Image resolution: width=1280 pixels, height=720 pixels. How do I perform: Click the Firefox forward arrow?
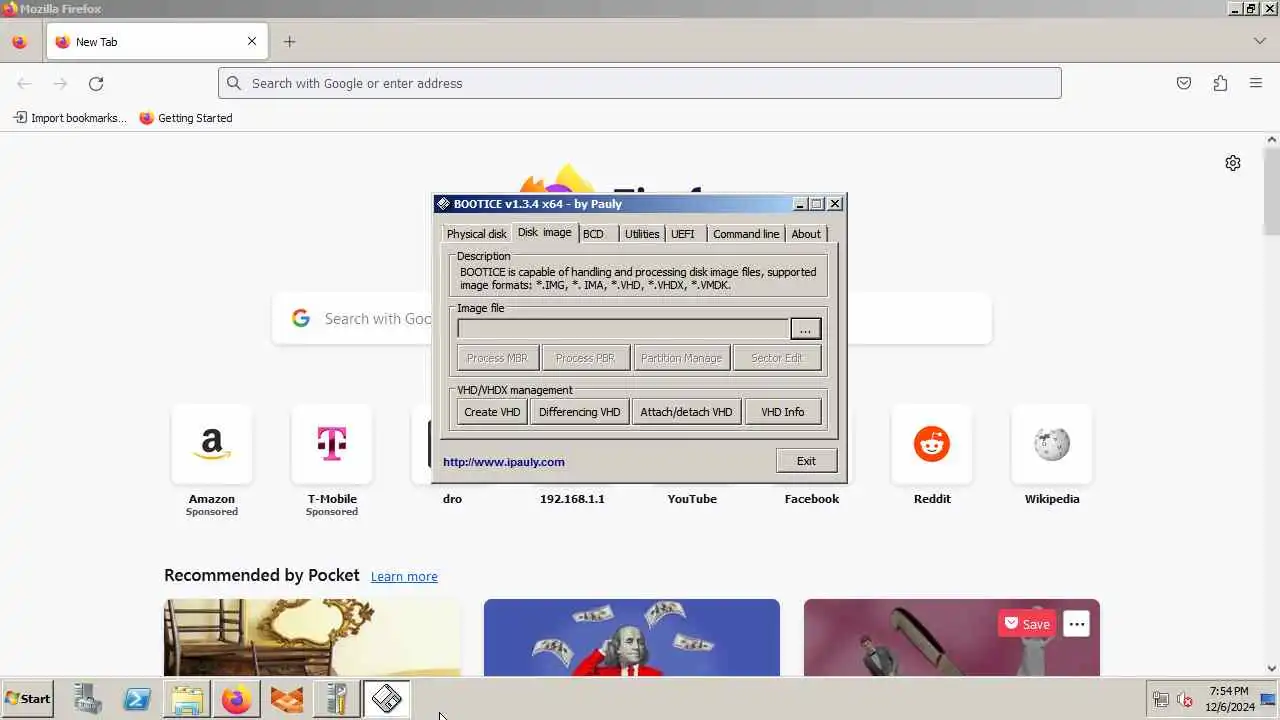point(60,83)
